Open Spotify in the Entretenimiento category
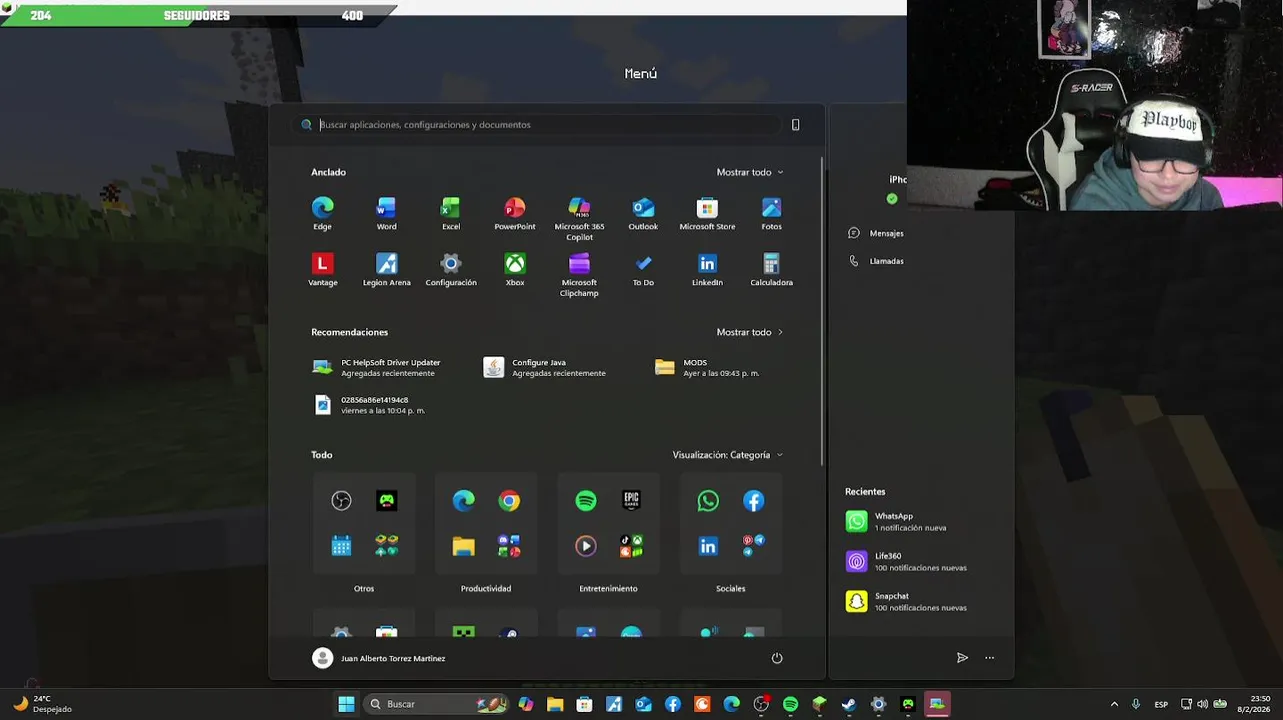1283x720 pixels. (586, 501)
